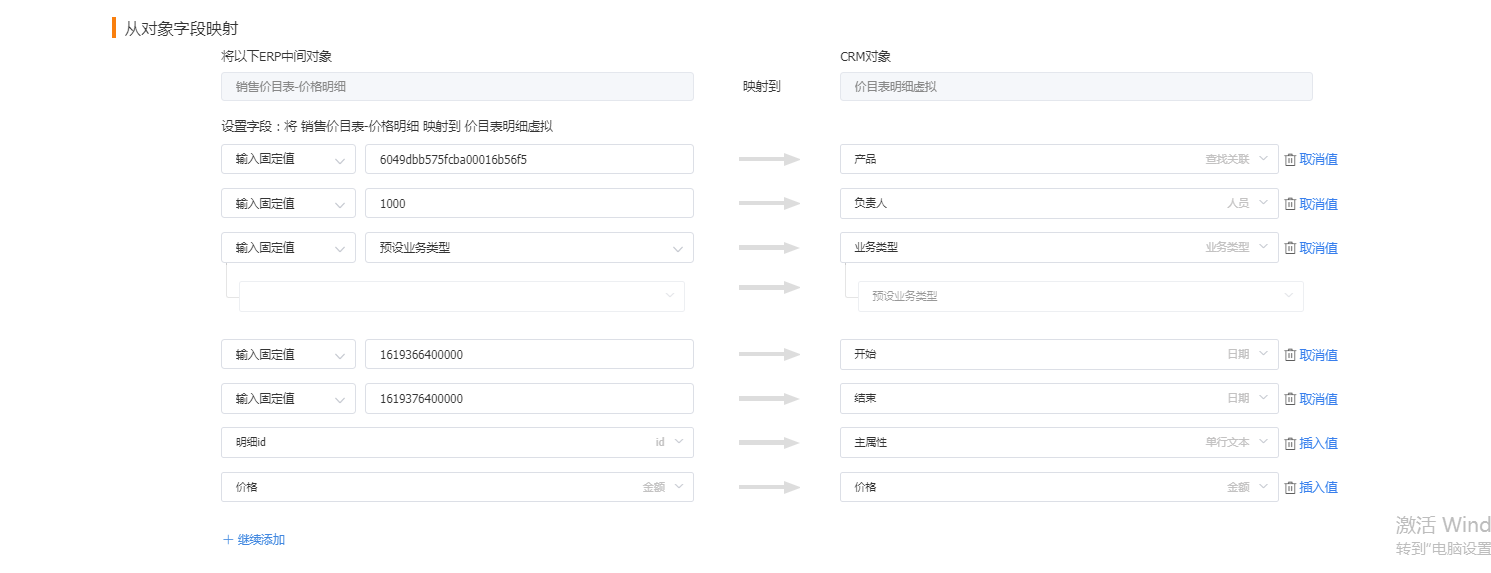The width and height of the screenshot is (1491, 573).
Task: Open the 明细id source field dropdown
Action: pos(457,442)
